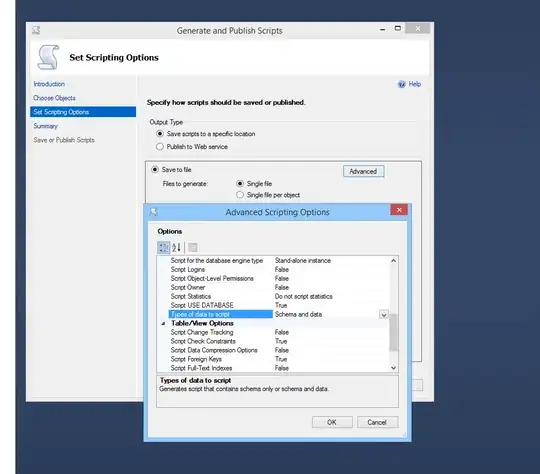
Task: Click the Alphabetical sort icon
Action: (x=176, y=247)
